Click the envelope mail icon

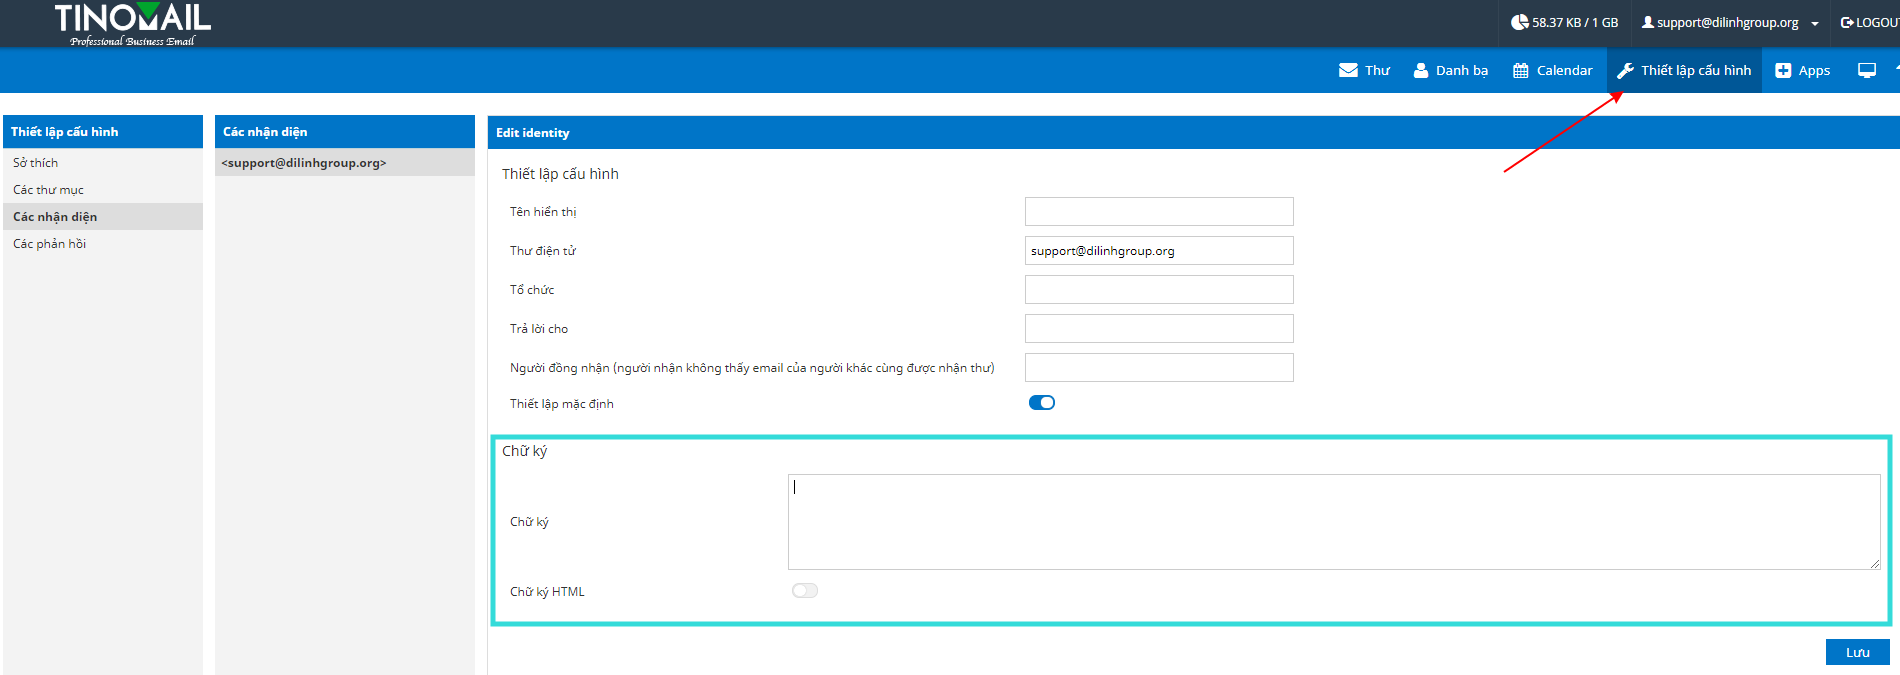pyautogui.click(x=1348, y=70)
